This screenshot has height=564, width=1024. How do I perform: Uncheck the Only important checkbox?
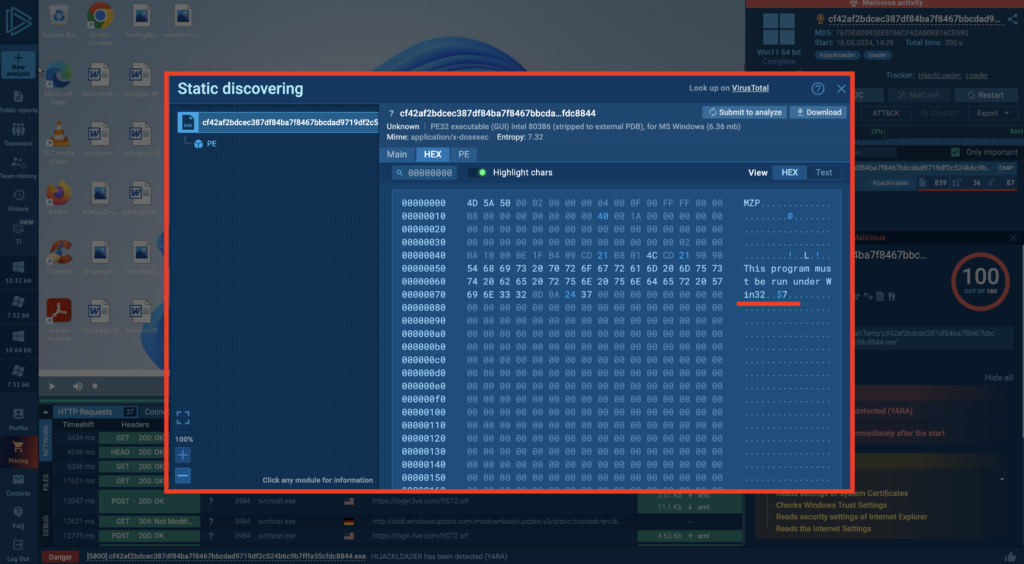click(x=956, y=152)
